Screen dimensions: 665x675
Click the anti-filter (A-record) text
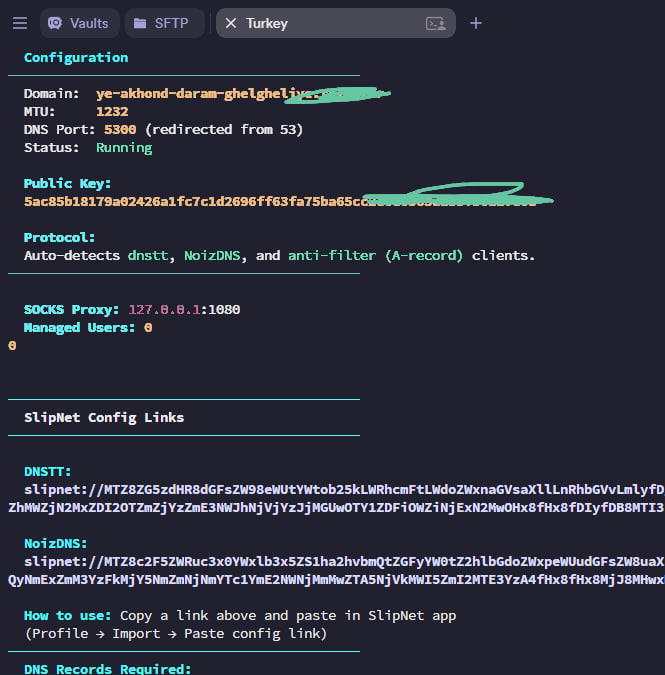pyautogui.click(x=375, y=256)
